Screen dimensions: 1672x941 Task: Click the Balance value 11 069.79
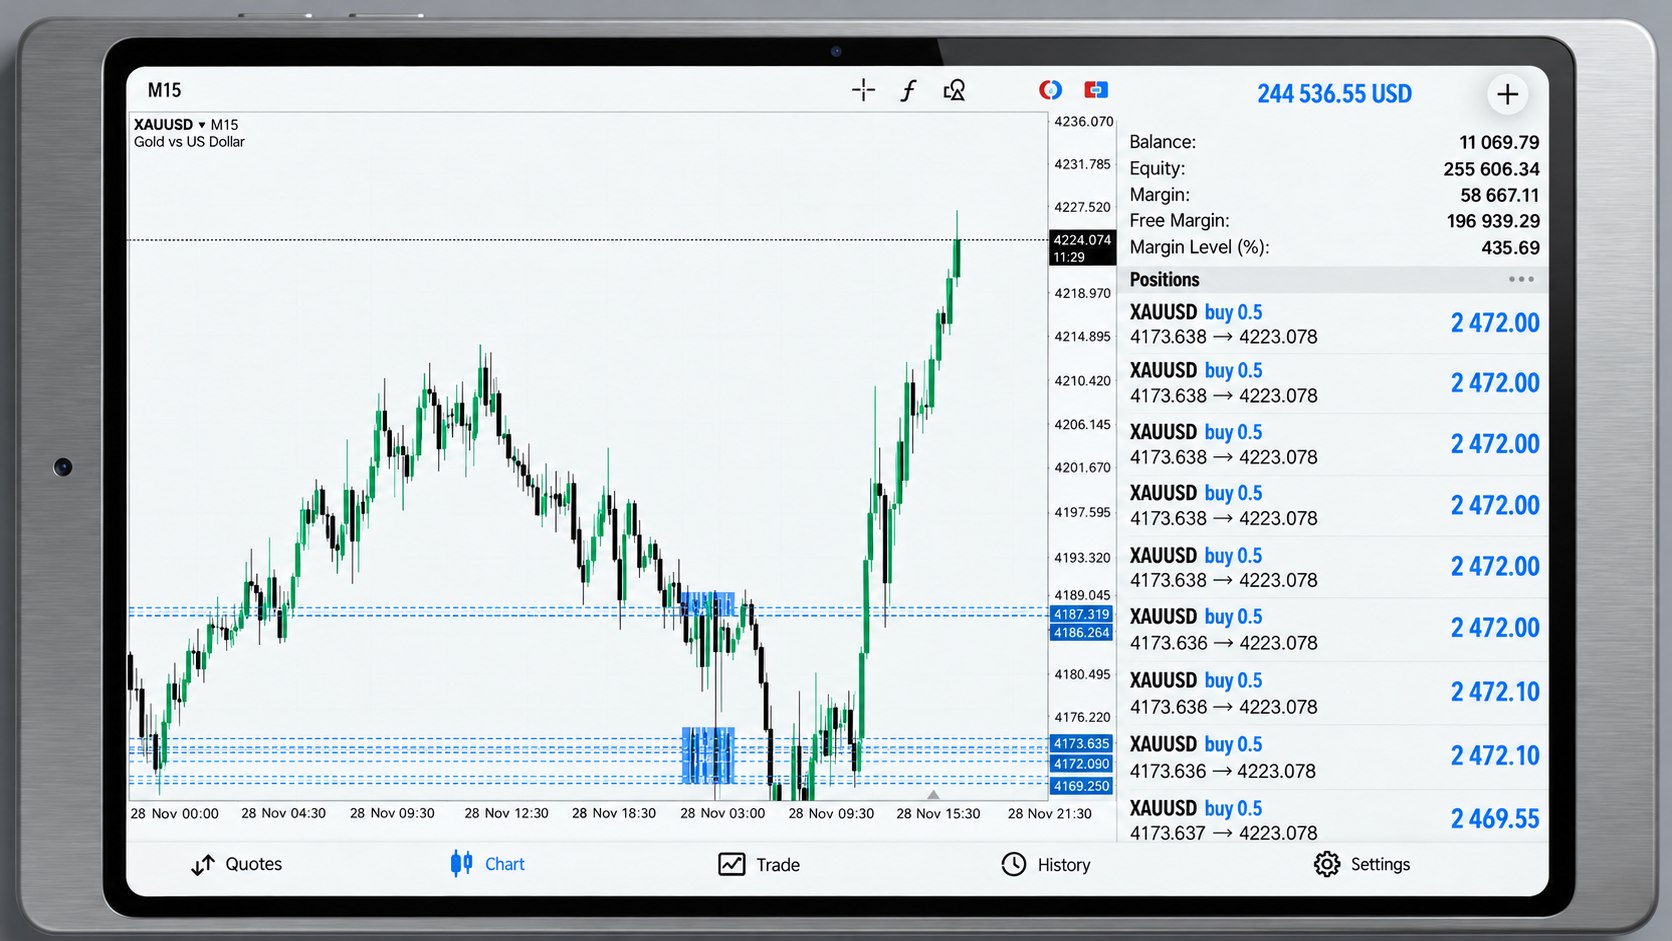pos(1499,142)
